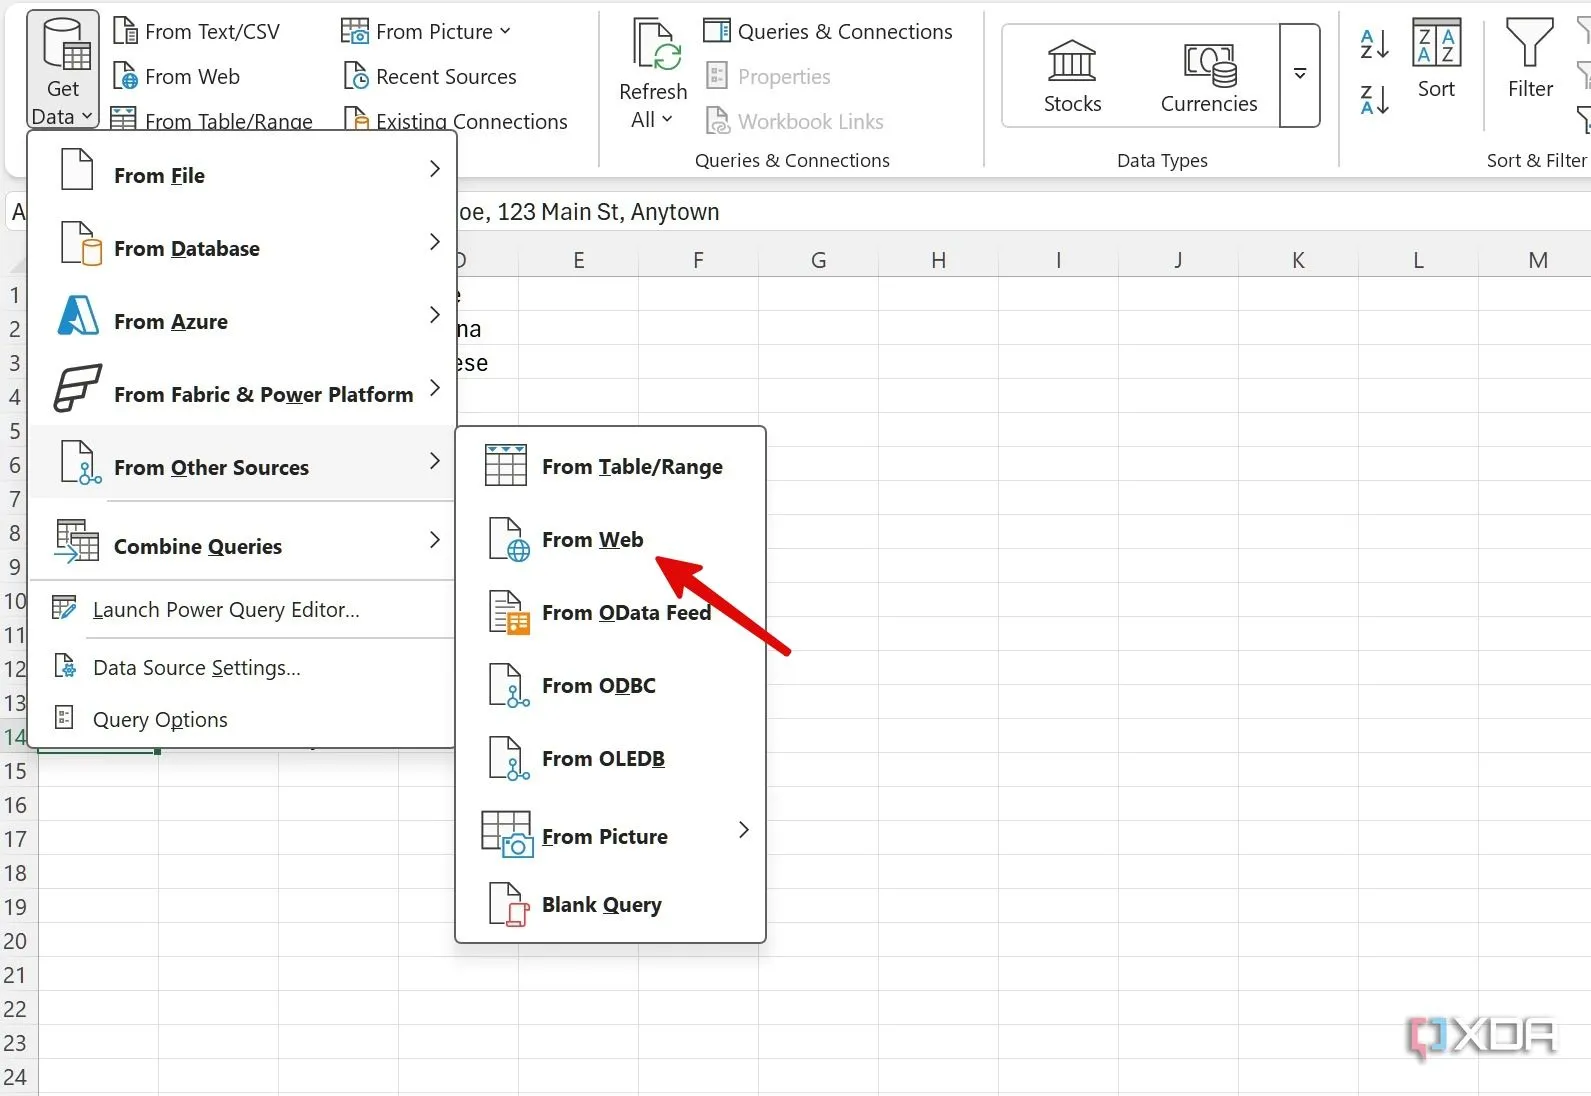Screen dimensions: 1591x1096
Task: Launch Power Query Editor
Action: click(x=225, y=610)
